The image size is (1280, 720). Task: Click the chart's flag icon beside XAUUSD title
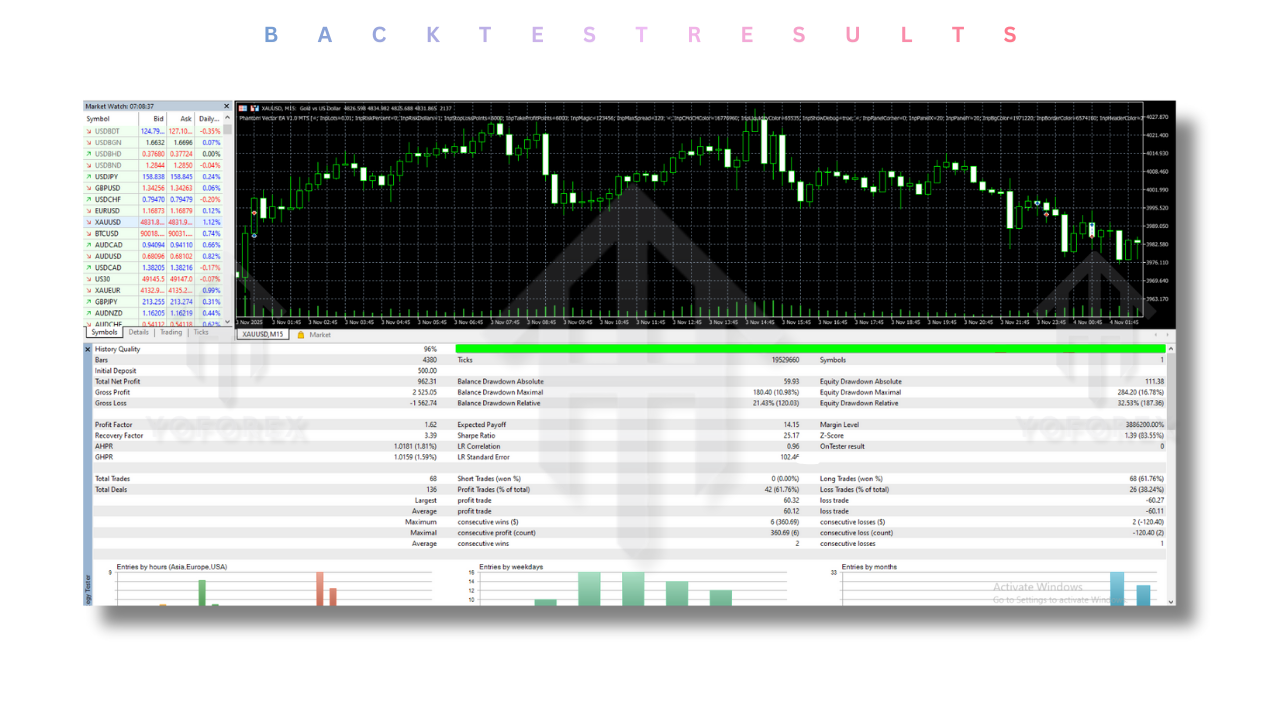pos(254,107)
